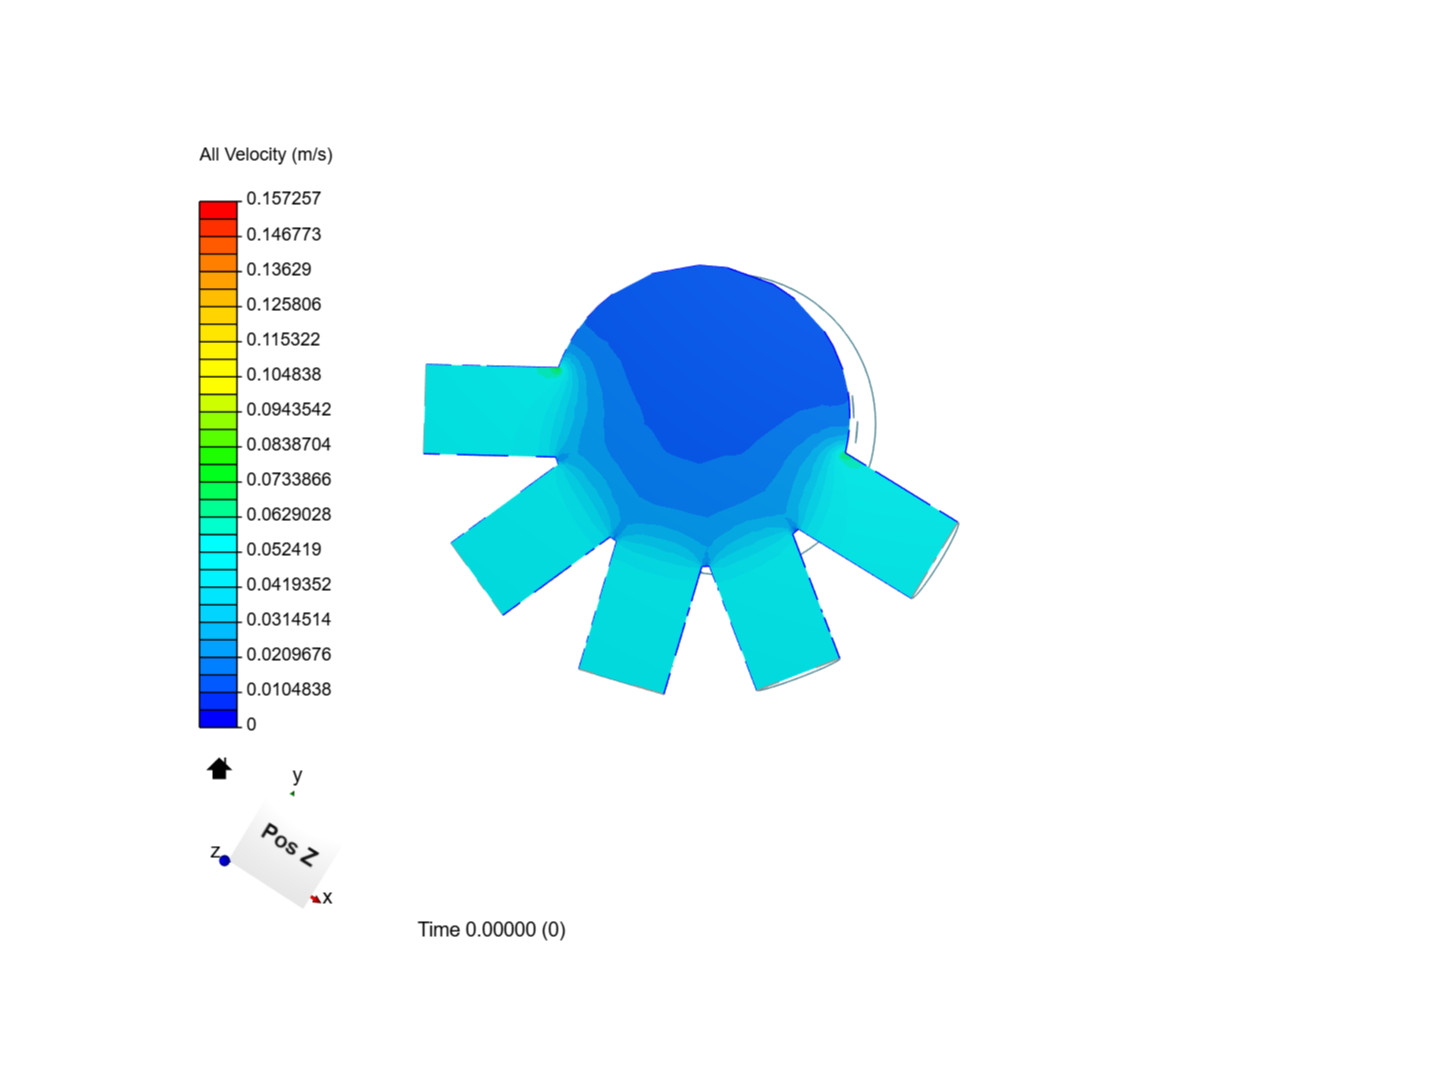Select legend value 0.13629
The width and height of the screenshot is (1440, 1080).
279,269
